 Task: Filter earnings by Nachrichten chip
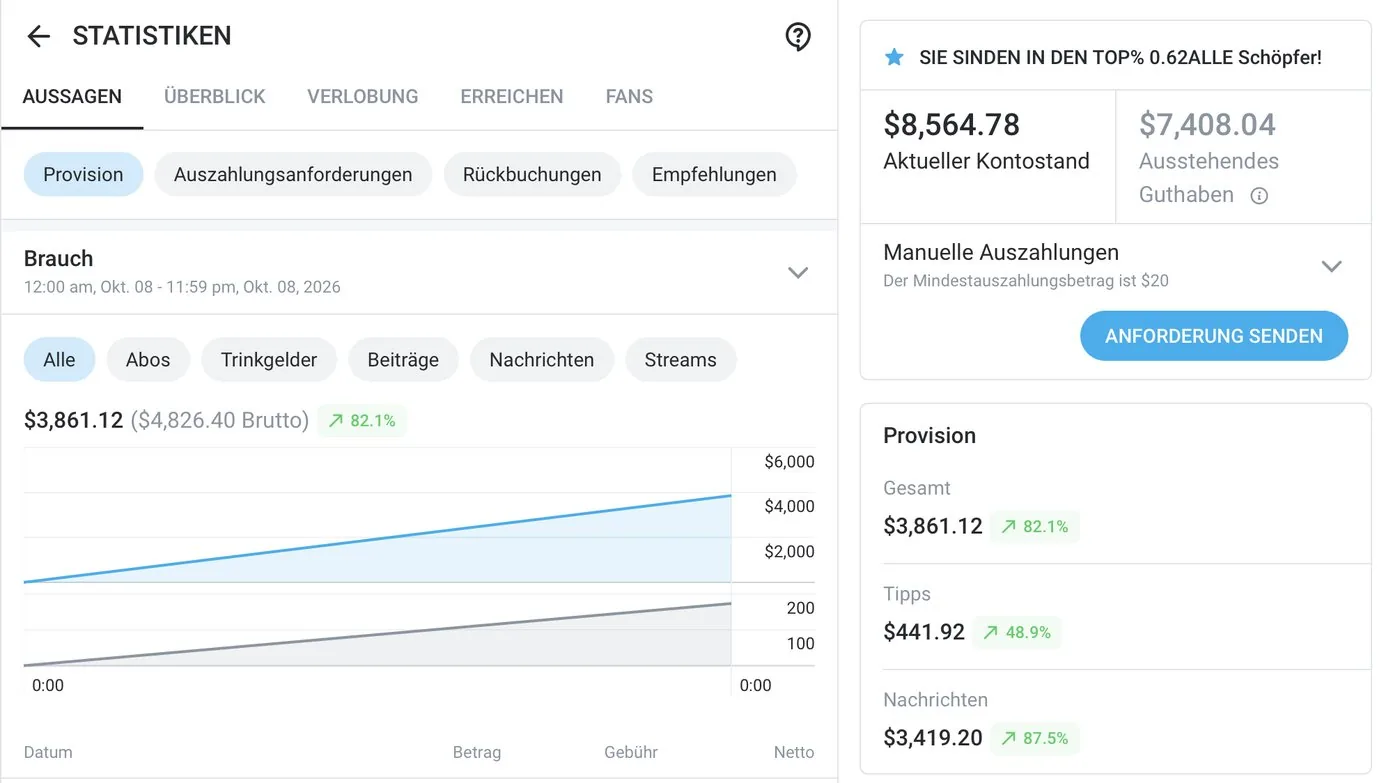click(x=542, y=360)
